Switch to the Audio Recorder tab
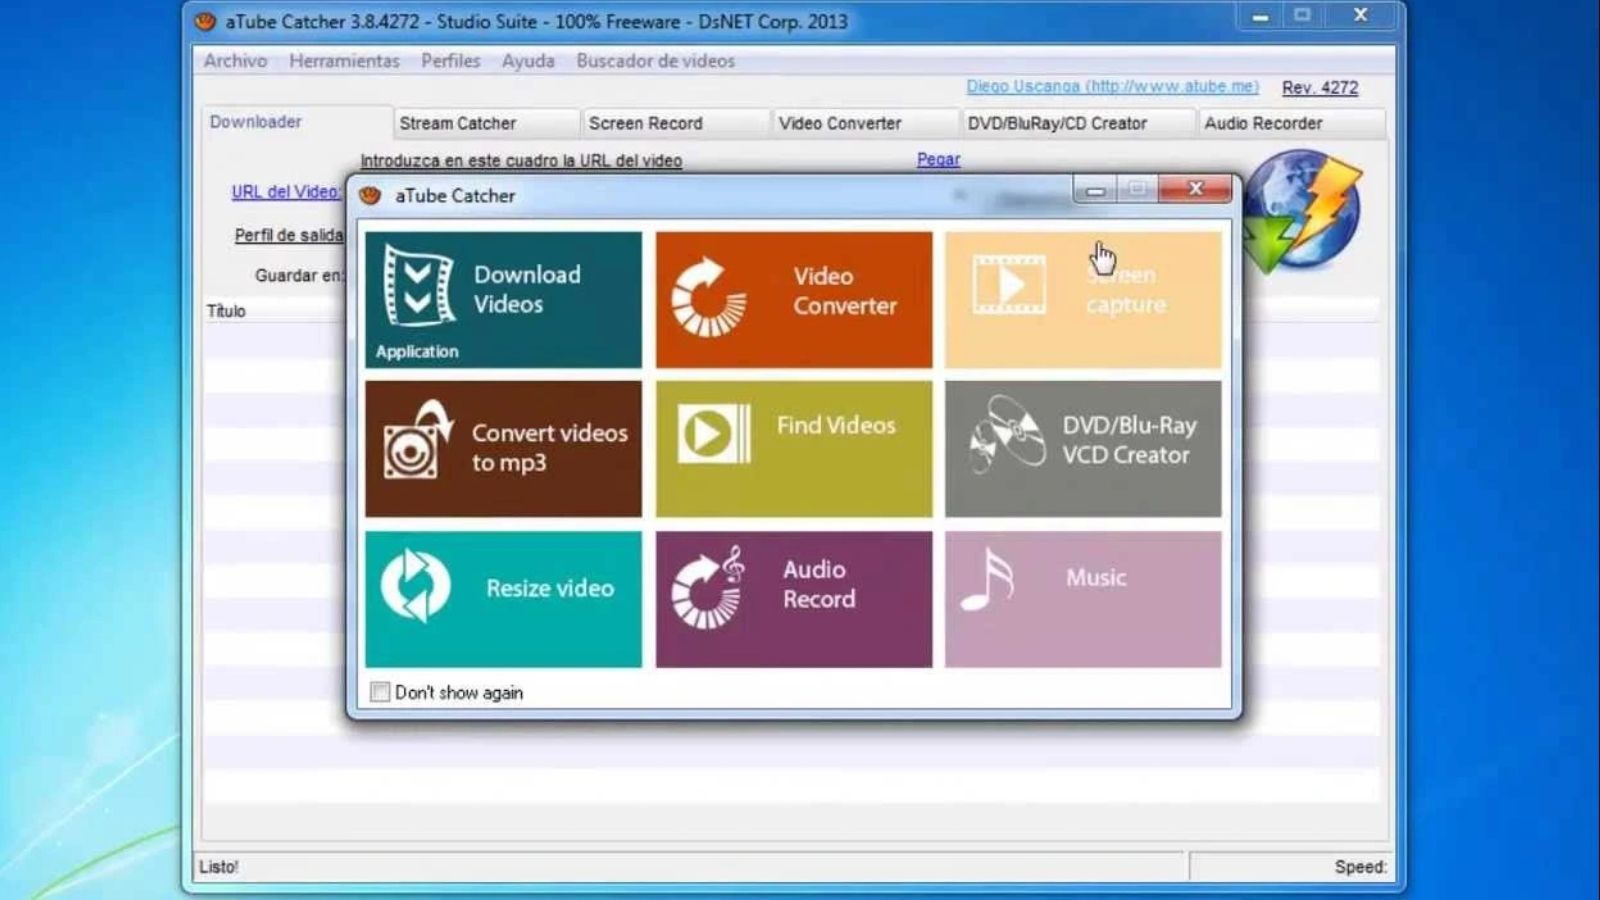This screenshot has width=1600, height=900. (x=1292, y=123)
